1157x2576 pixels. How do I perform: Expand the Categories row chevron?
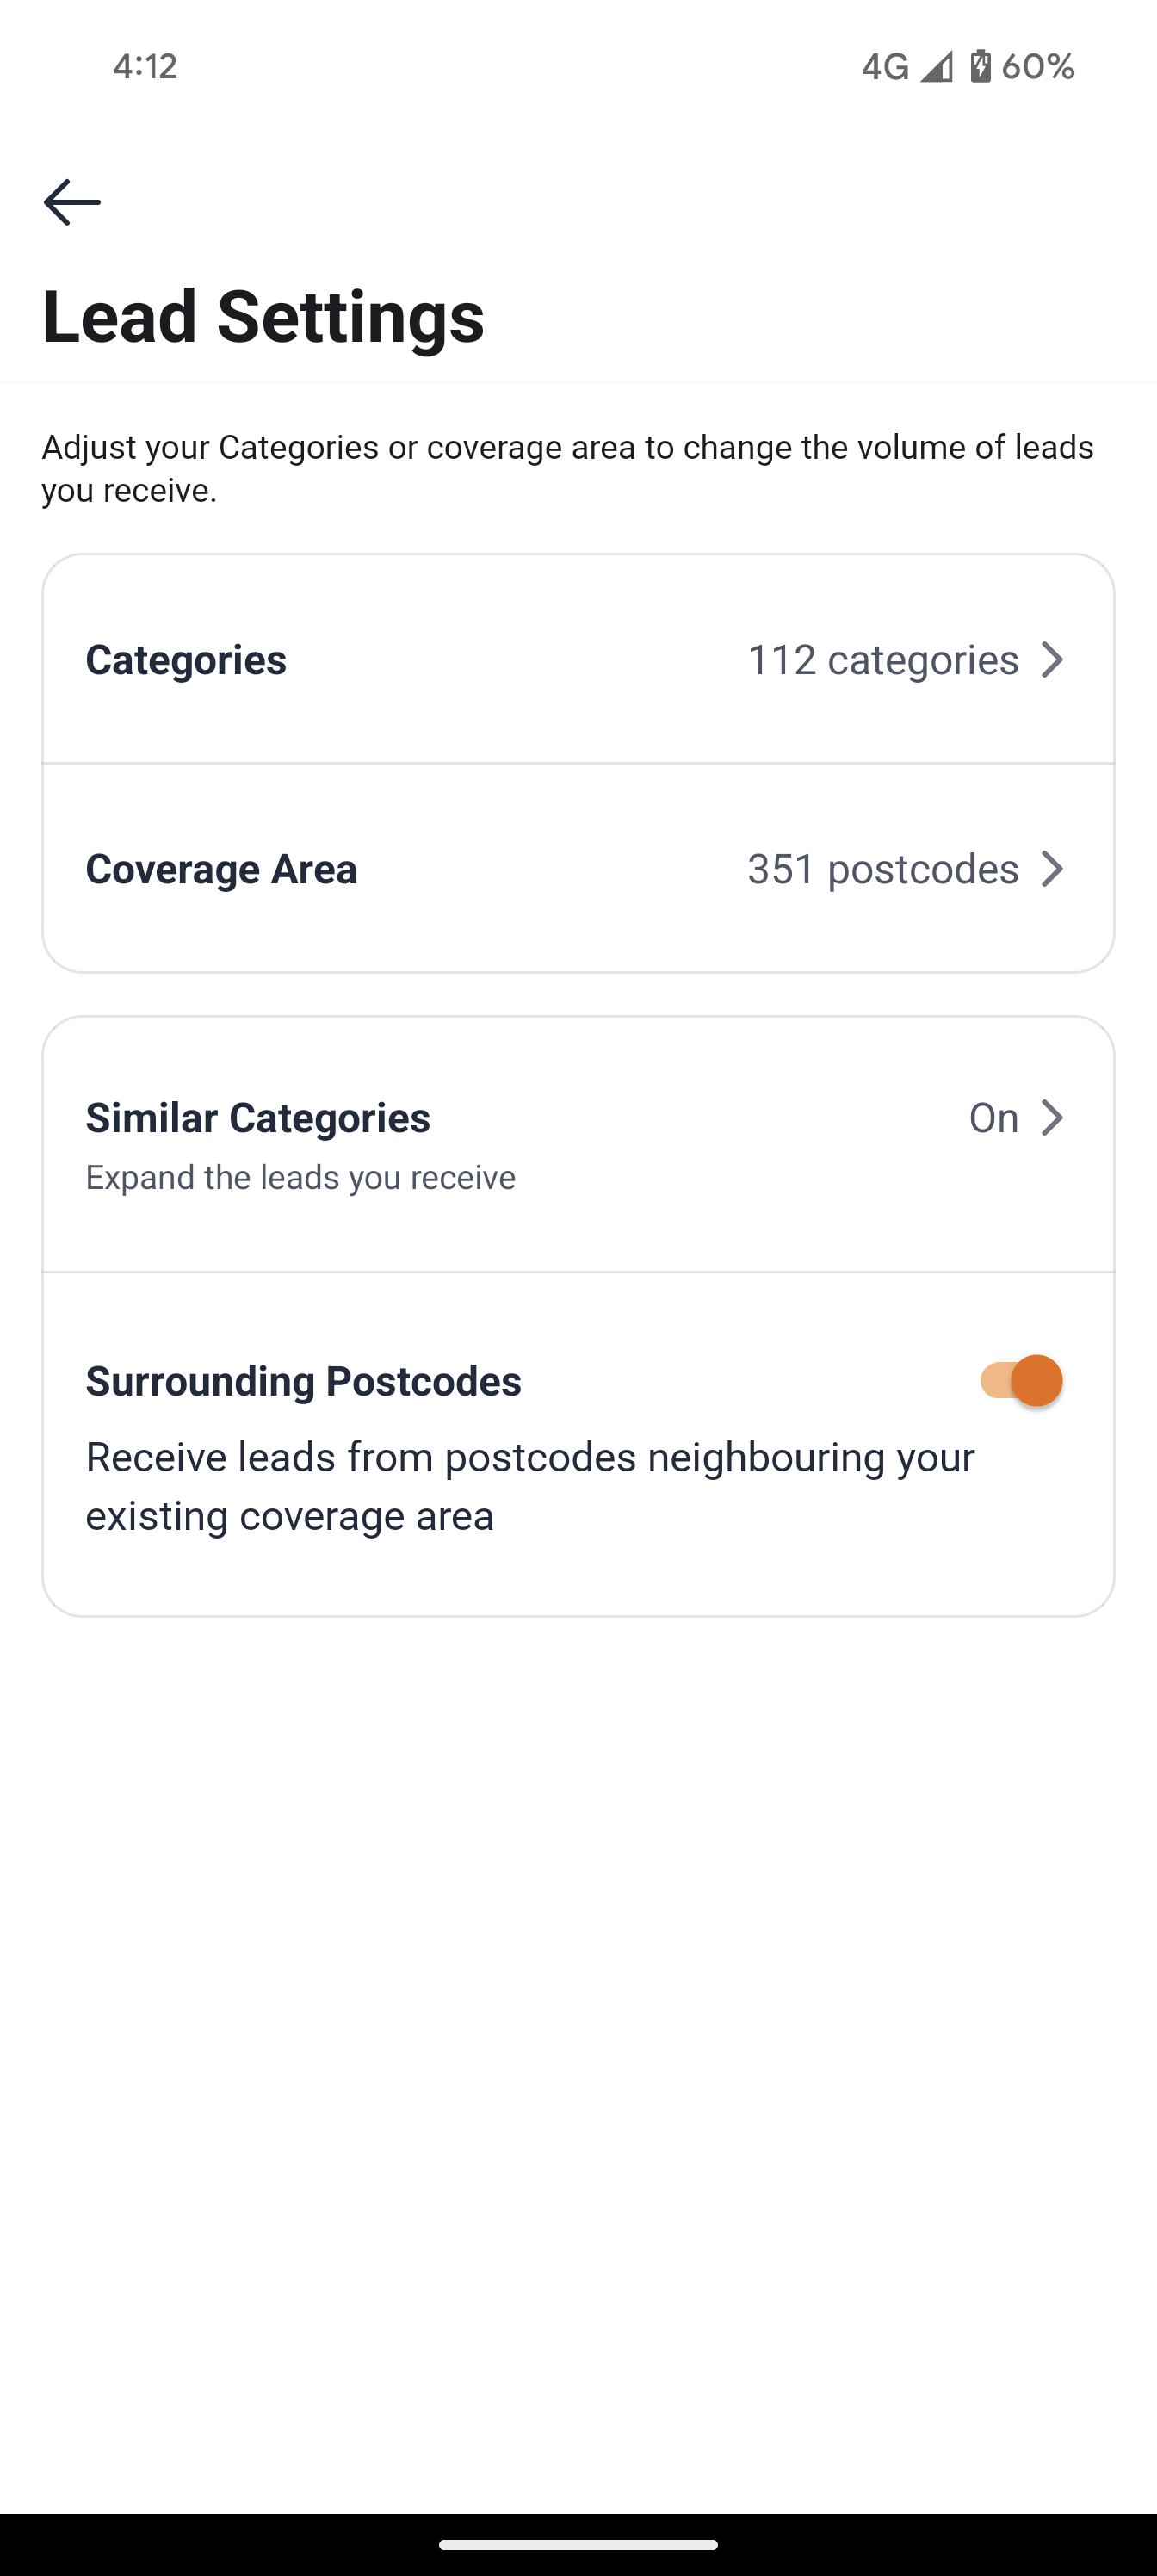point(1052,660)
